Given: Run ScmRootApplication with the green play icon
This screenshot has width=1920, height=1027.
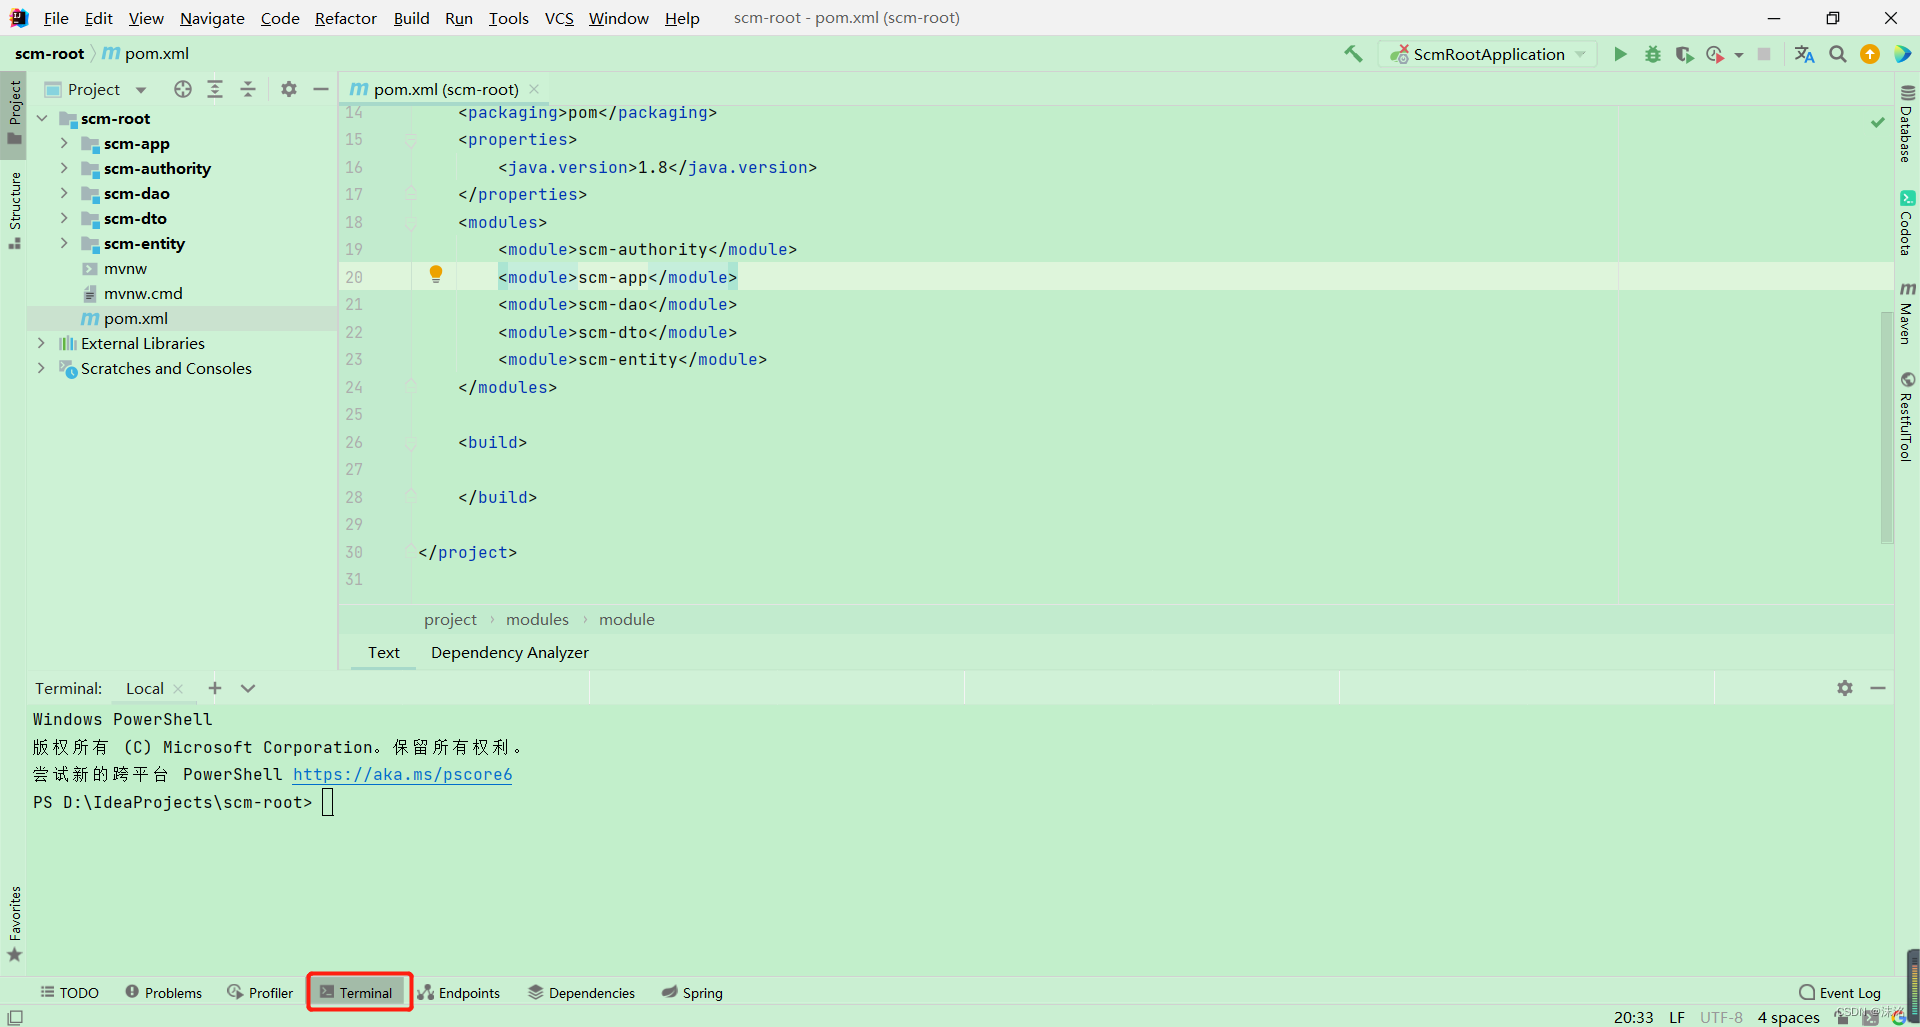Looking at the screenshot, I should (x=1620, y=54).
